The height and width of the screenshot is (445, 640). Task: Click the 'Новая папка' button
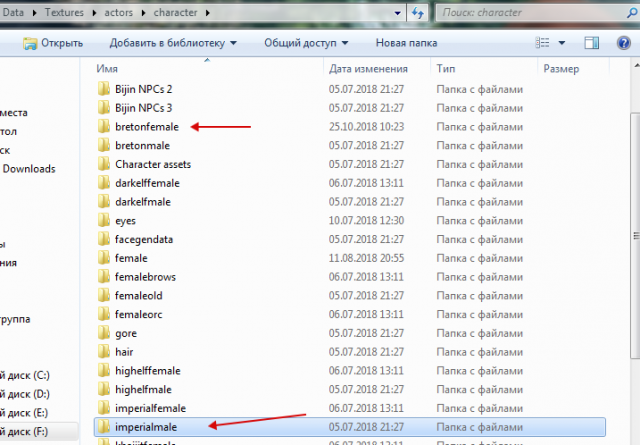coord(406,43)
